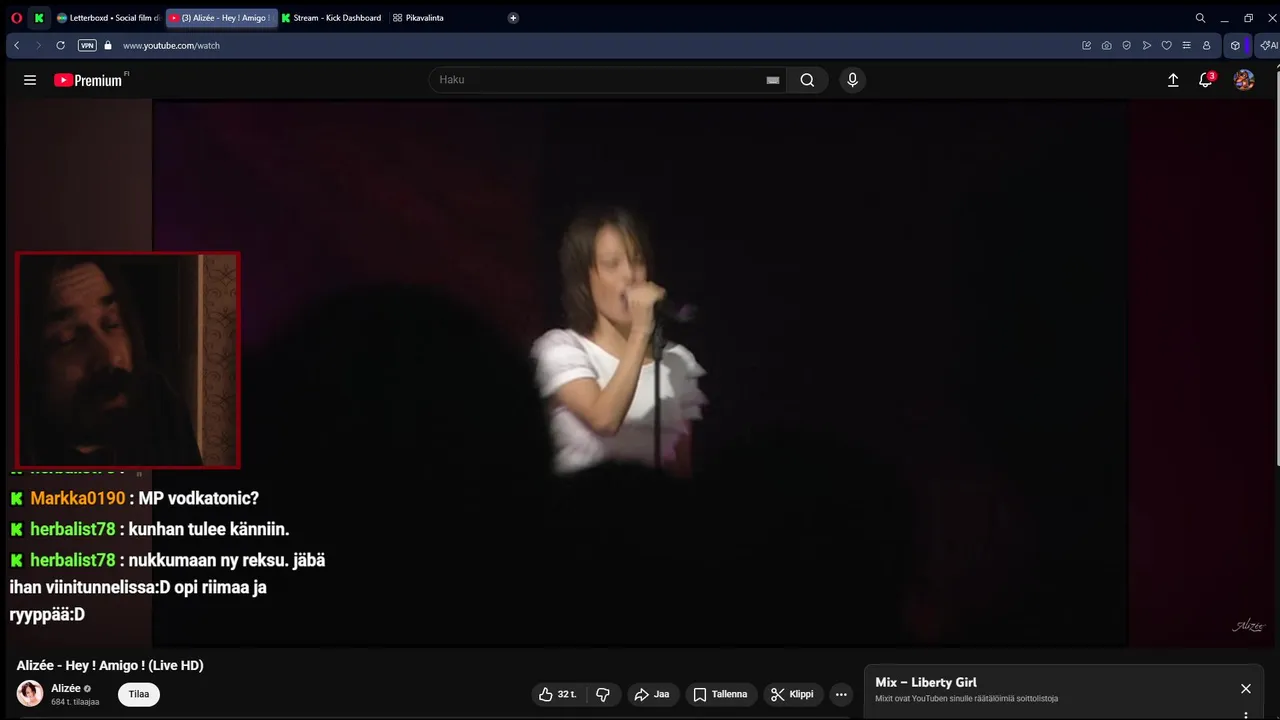Close the Mix – Liberty Girl panel
This screenshot has width=1280, height=720.
coord(1246,689)
